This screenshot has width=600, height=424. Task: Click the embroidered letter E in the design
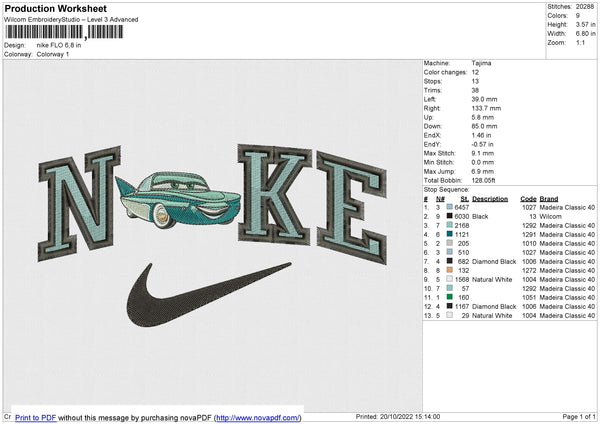352,208
